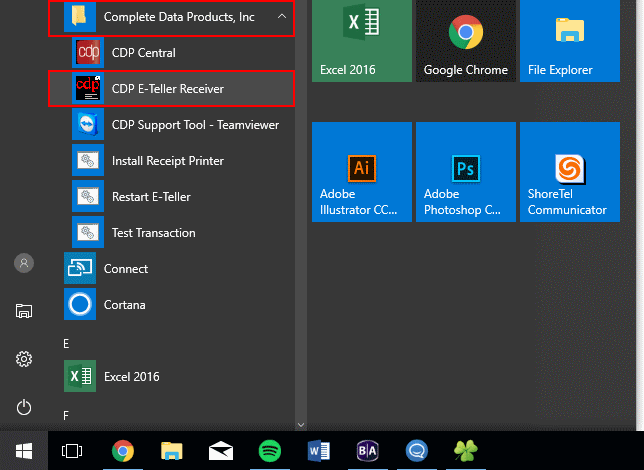Run Test Transaction shortcut
The width and height of the screenshot is (644, 470).
[171, 233]
